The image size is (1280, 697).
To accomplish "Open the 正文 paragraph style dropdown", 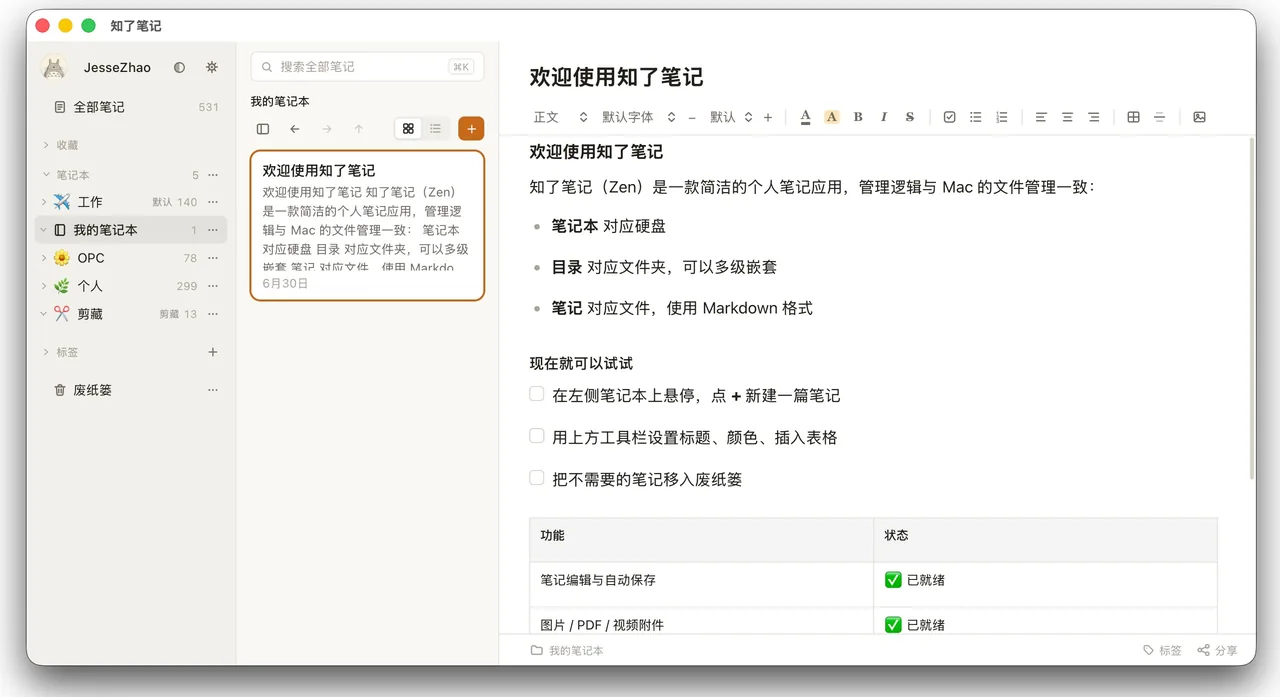I will (x=561, y=117).
